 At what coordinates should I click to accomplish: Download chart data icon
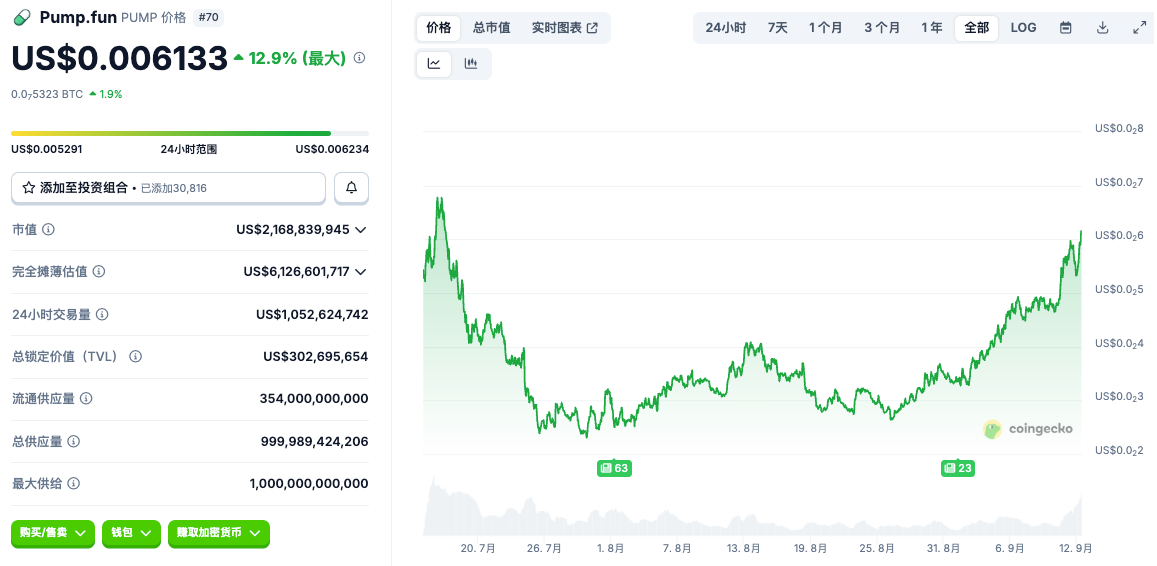(1103, 28)
